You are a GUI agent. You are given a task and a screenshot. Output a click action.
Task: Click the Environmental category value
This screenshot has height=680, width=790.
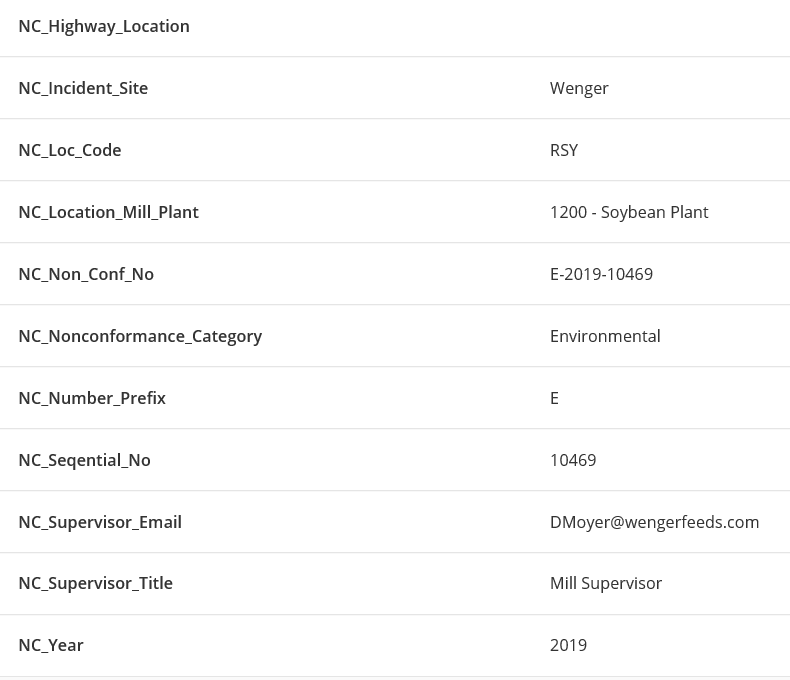click(605, 336)
